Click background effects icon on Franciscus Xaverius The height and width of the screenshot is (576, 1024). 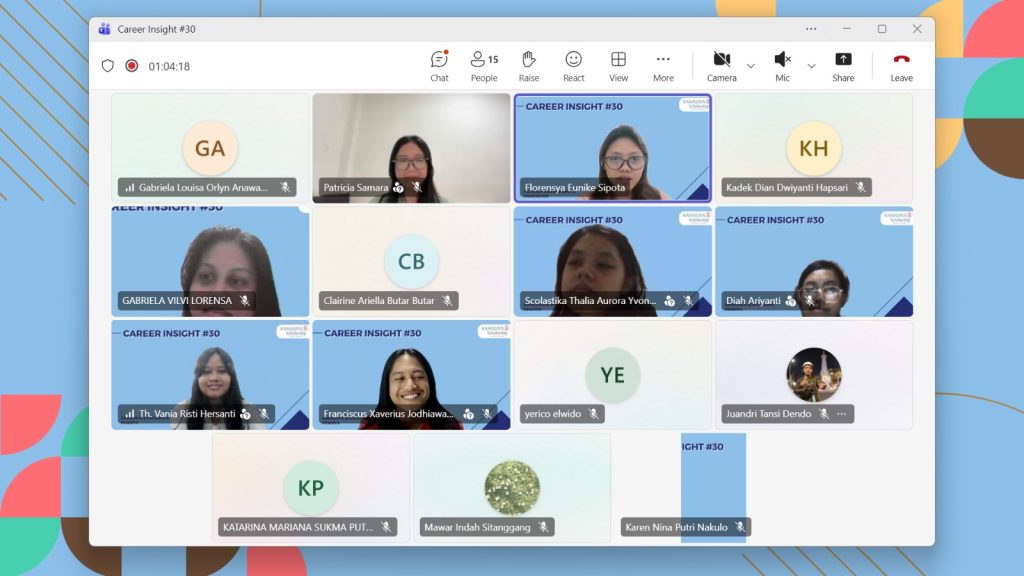click(x=468, y=413)
